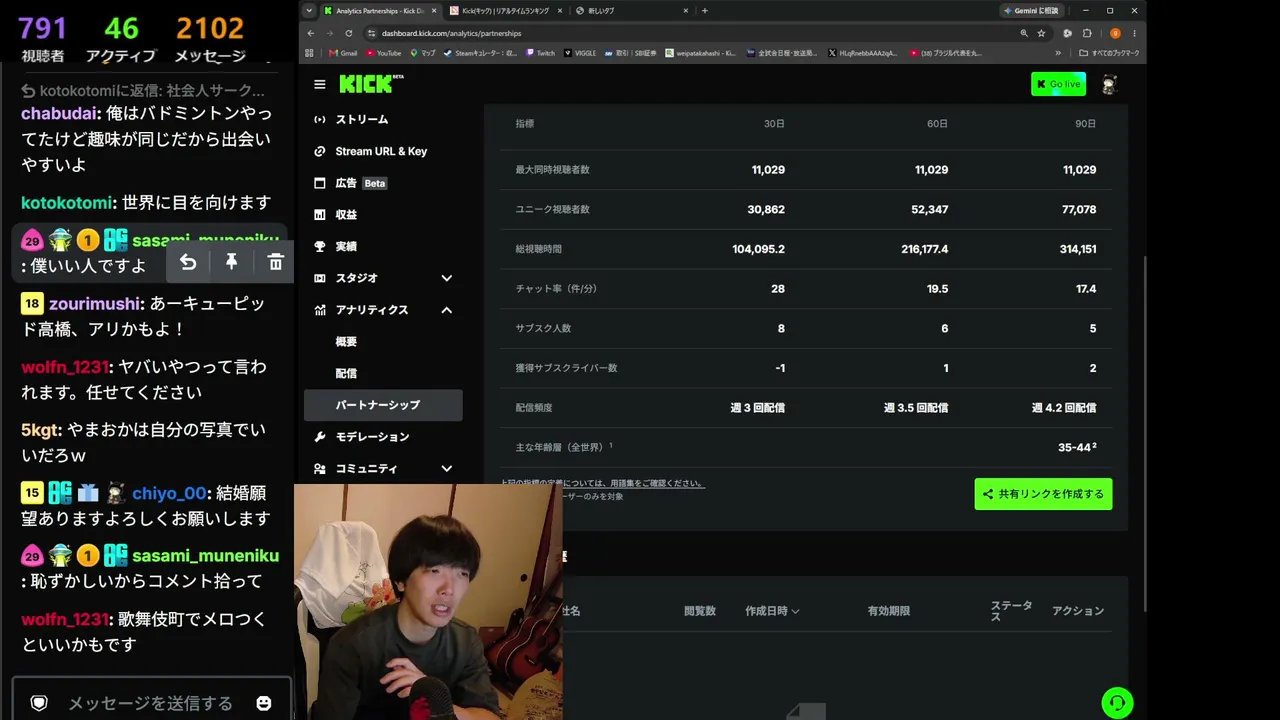Open the green support chat bubble
Screen dimensions: 1280x720
coord(1117,702)
